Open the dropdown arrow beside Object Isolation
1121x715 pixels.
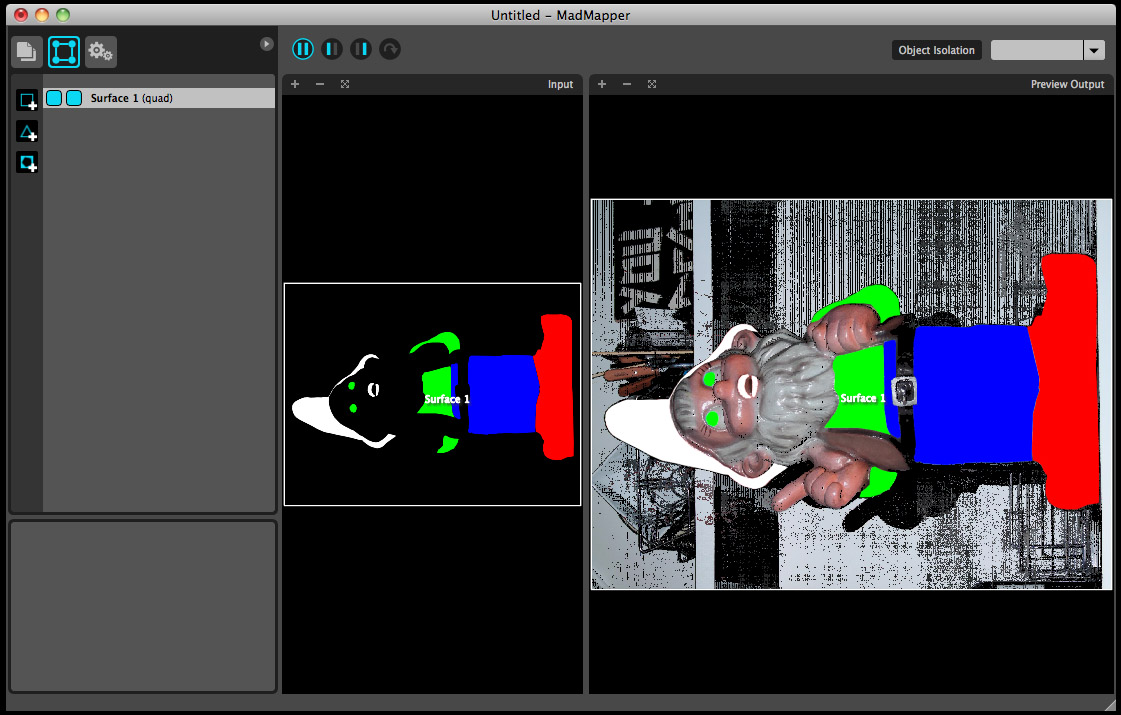pos(1094,50)
